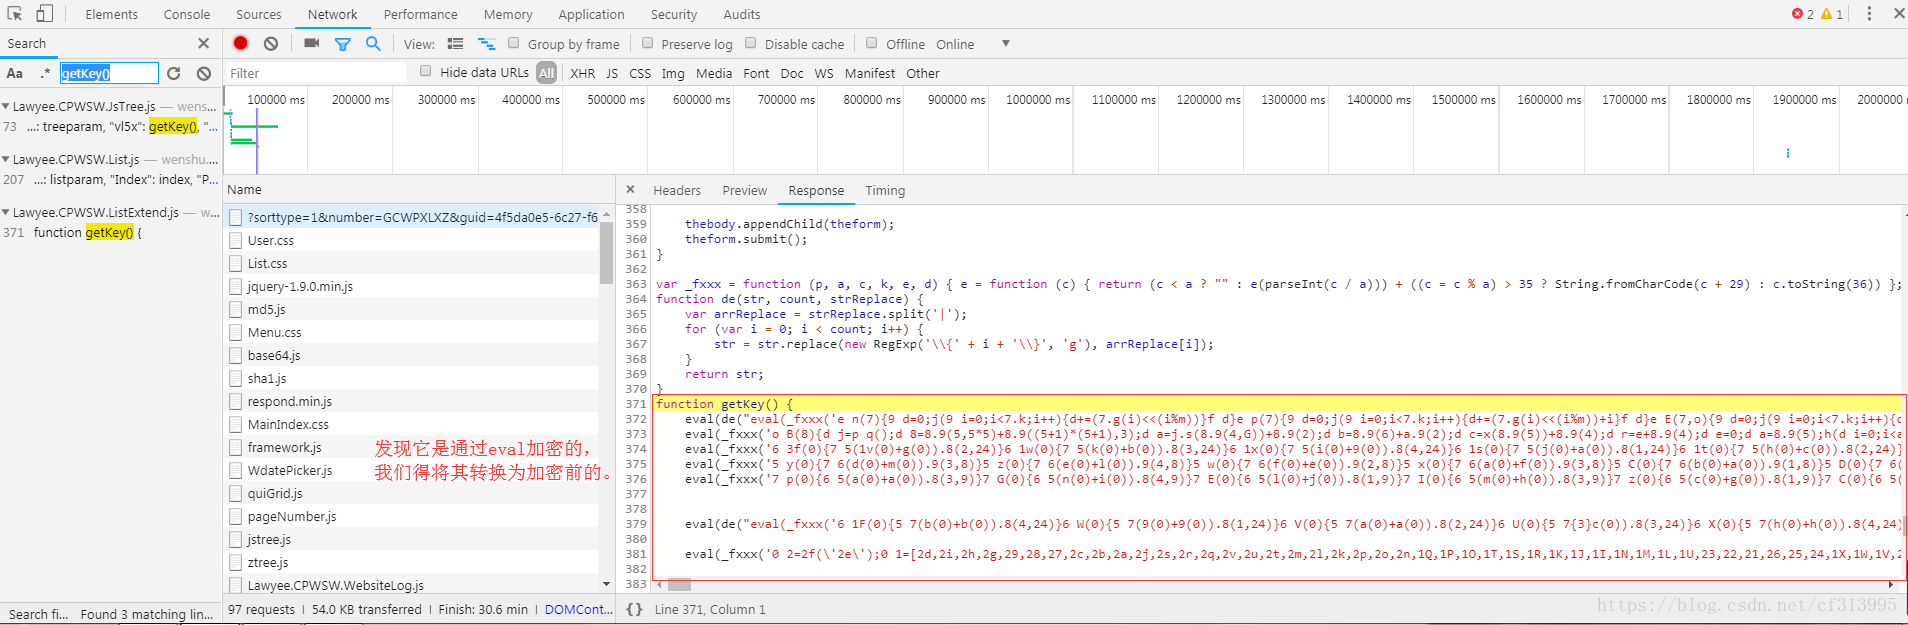This screenshot has width=1908, height=625.
Task: Open the Audits tab
Action: click(742, 14)
